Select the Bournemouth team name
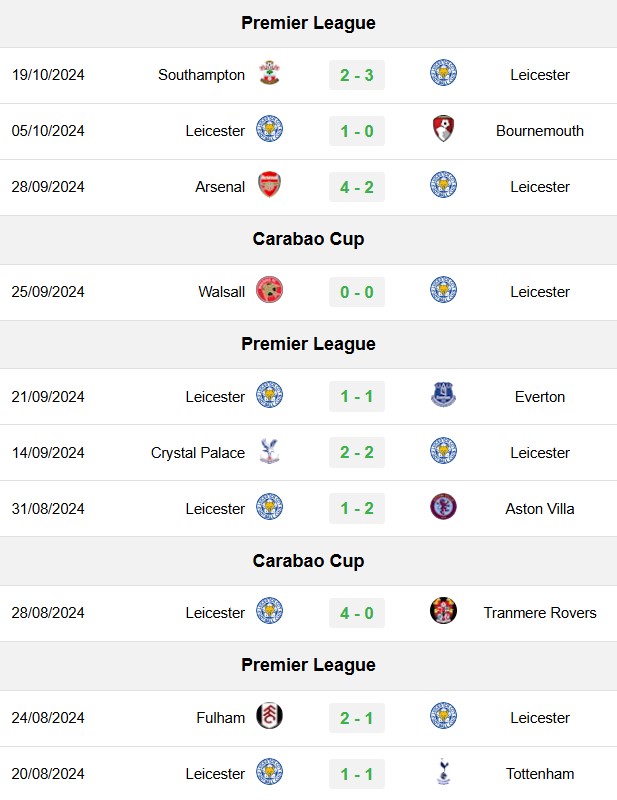This screenshot has height=800, width=617. click(x=540, y=131)
